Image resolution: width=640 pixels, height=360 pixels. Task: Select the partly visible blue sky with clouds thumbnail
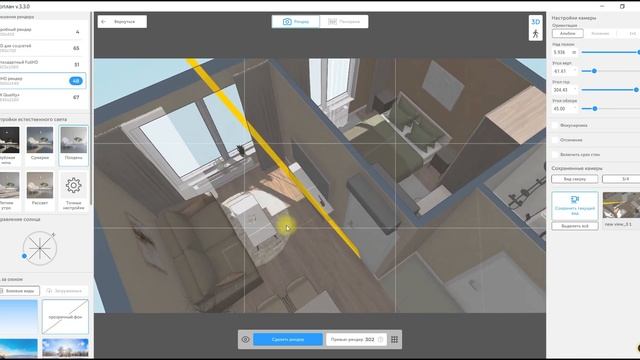click(18, 348)
